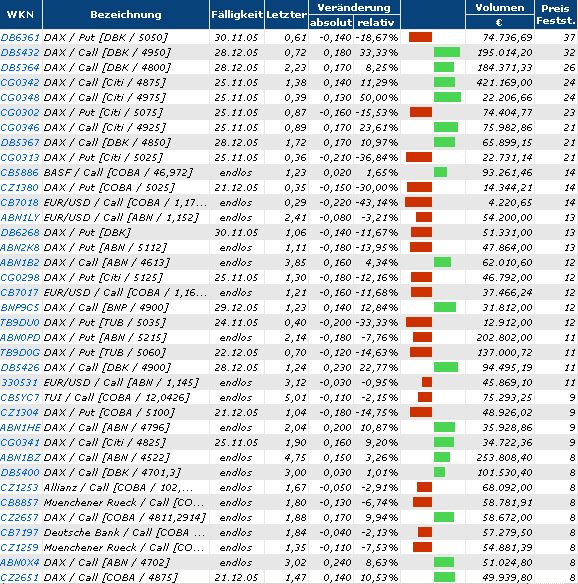Open WKN link ABN1HE
The width and height of the screenshot is (578, 584).
[20, 428]
